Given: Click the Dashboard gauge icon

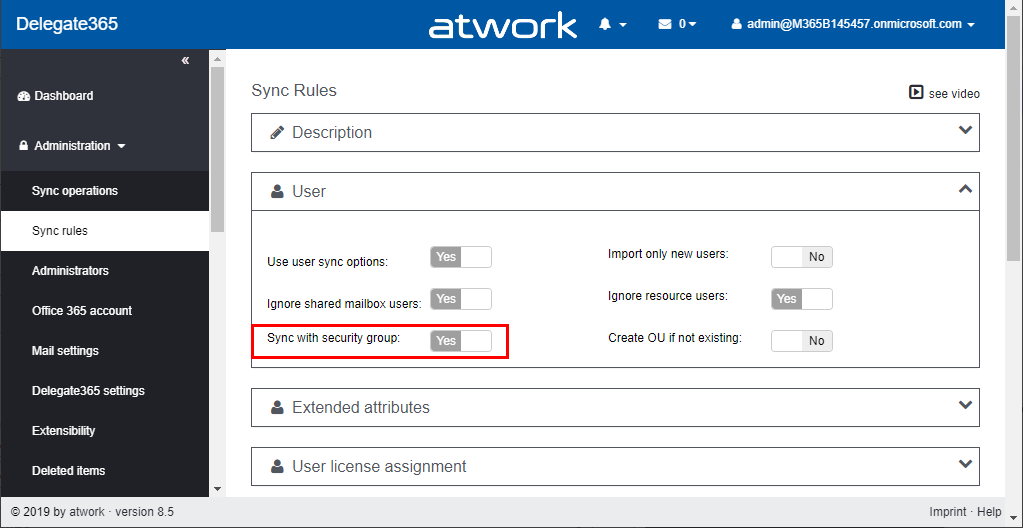Looking at the screenshot, I should pyautogui.click(x=24, y=96).
